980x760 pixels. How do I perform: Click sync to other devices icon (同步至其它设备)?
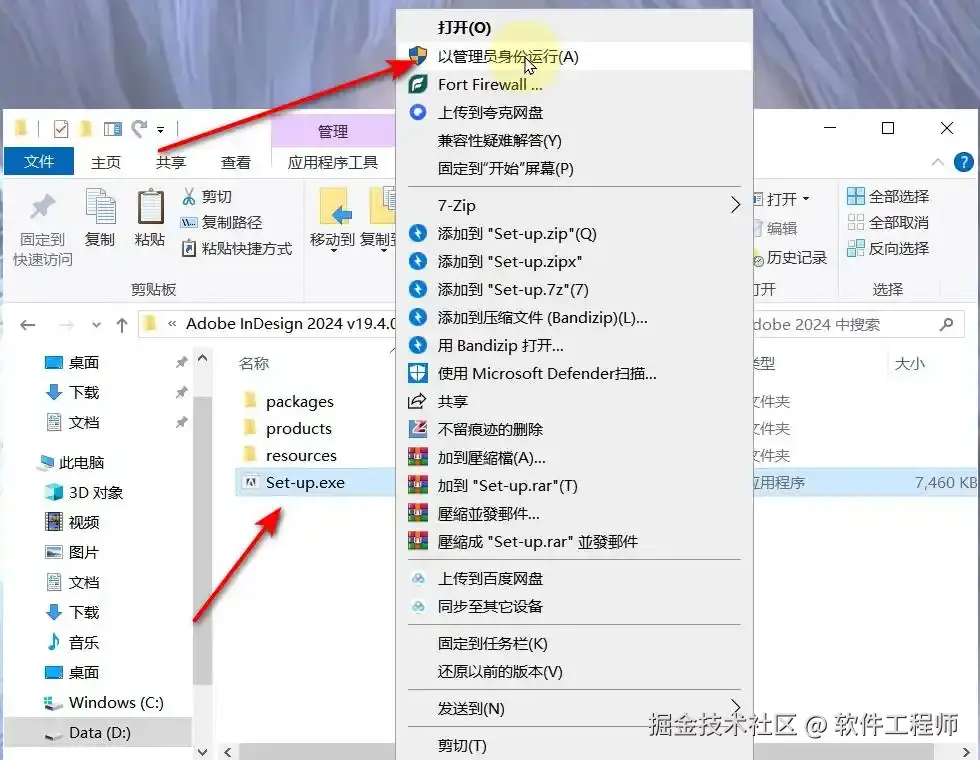418,606
